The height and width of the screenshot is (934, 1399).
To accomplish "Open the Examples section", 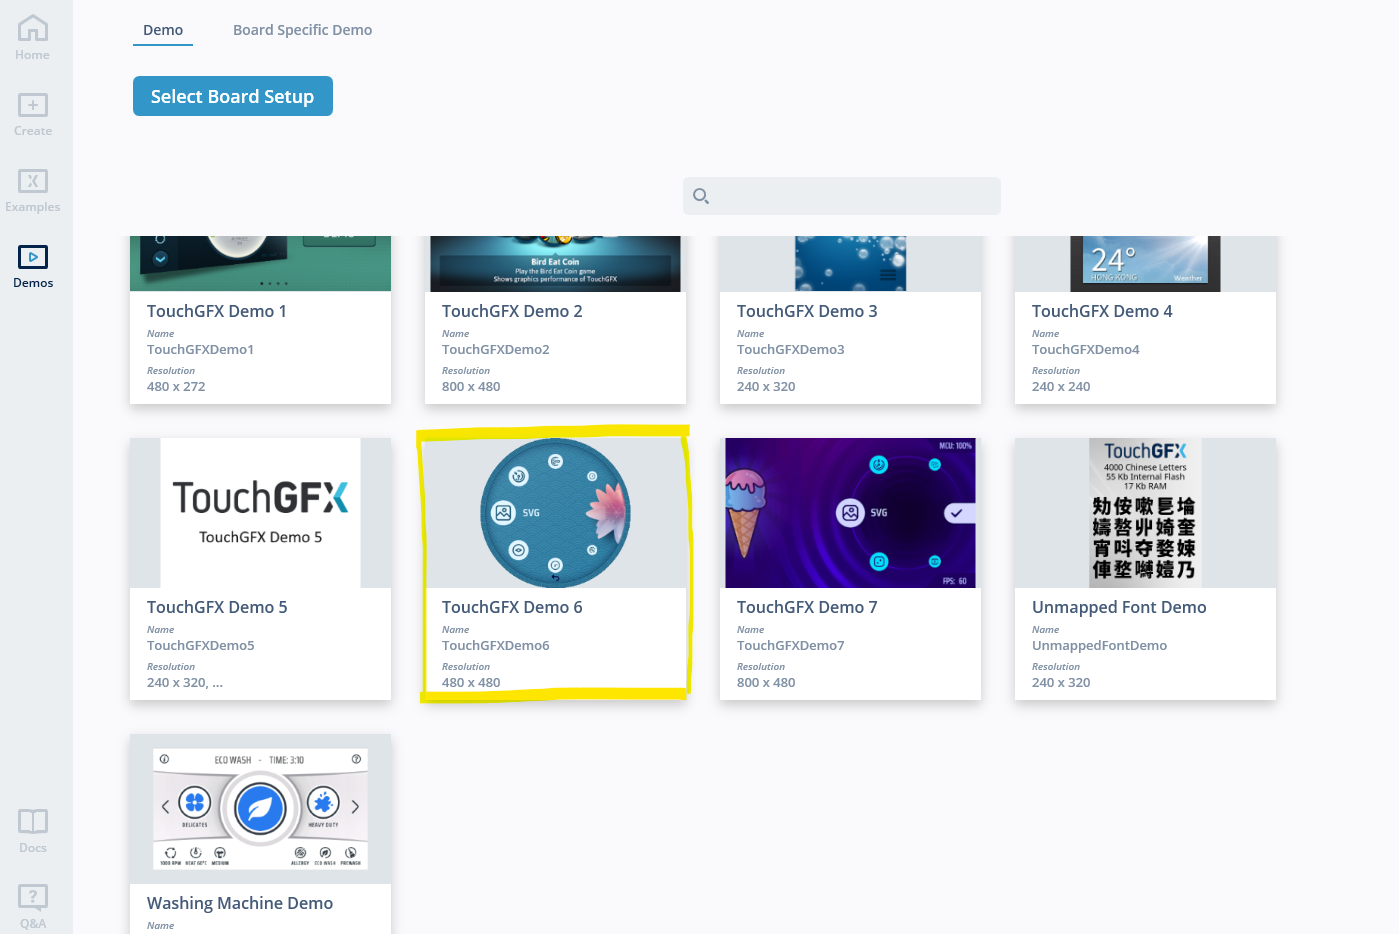I will click(x=32, y=188).
